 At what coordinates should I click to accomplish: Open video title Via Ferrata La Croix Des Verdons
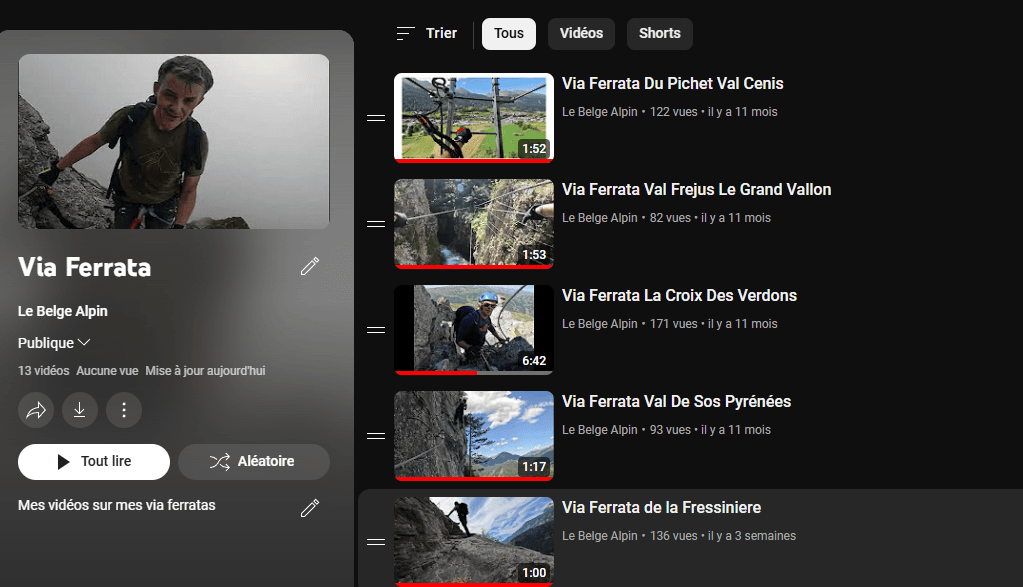tap(679, 295)
